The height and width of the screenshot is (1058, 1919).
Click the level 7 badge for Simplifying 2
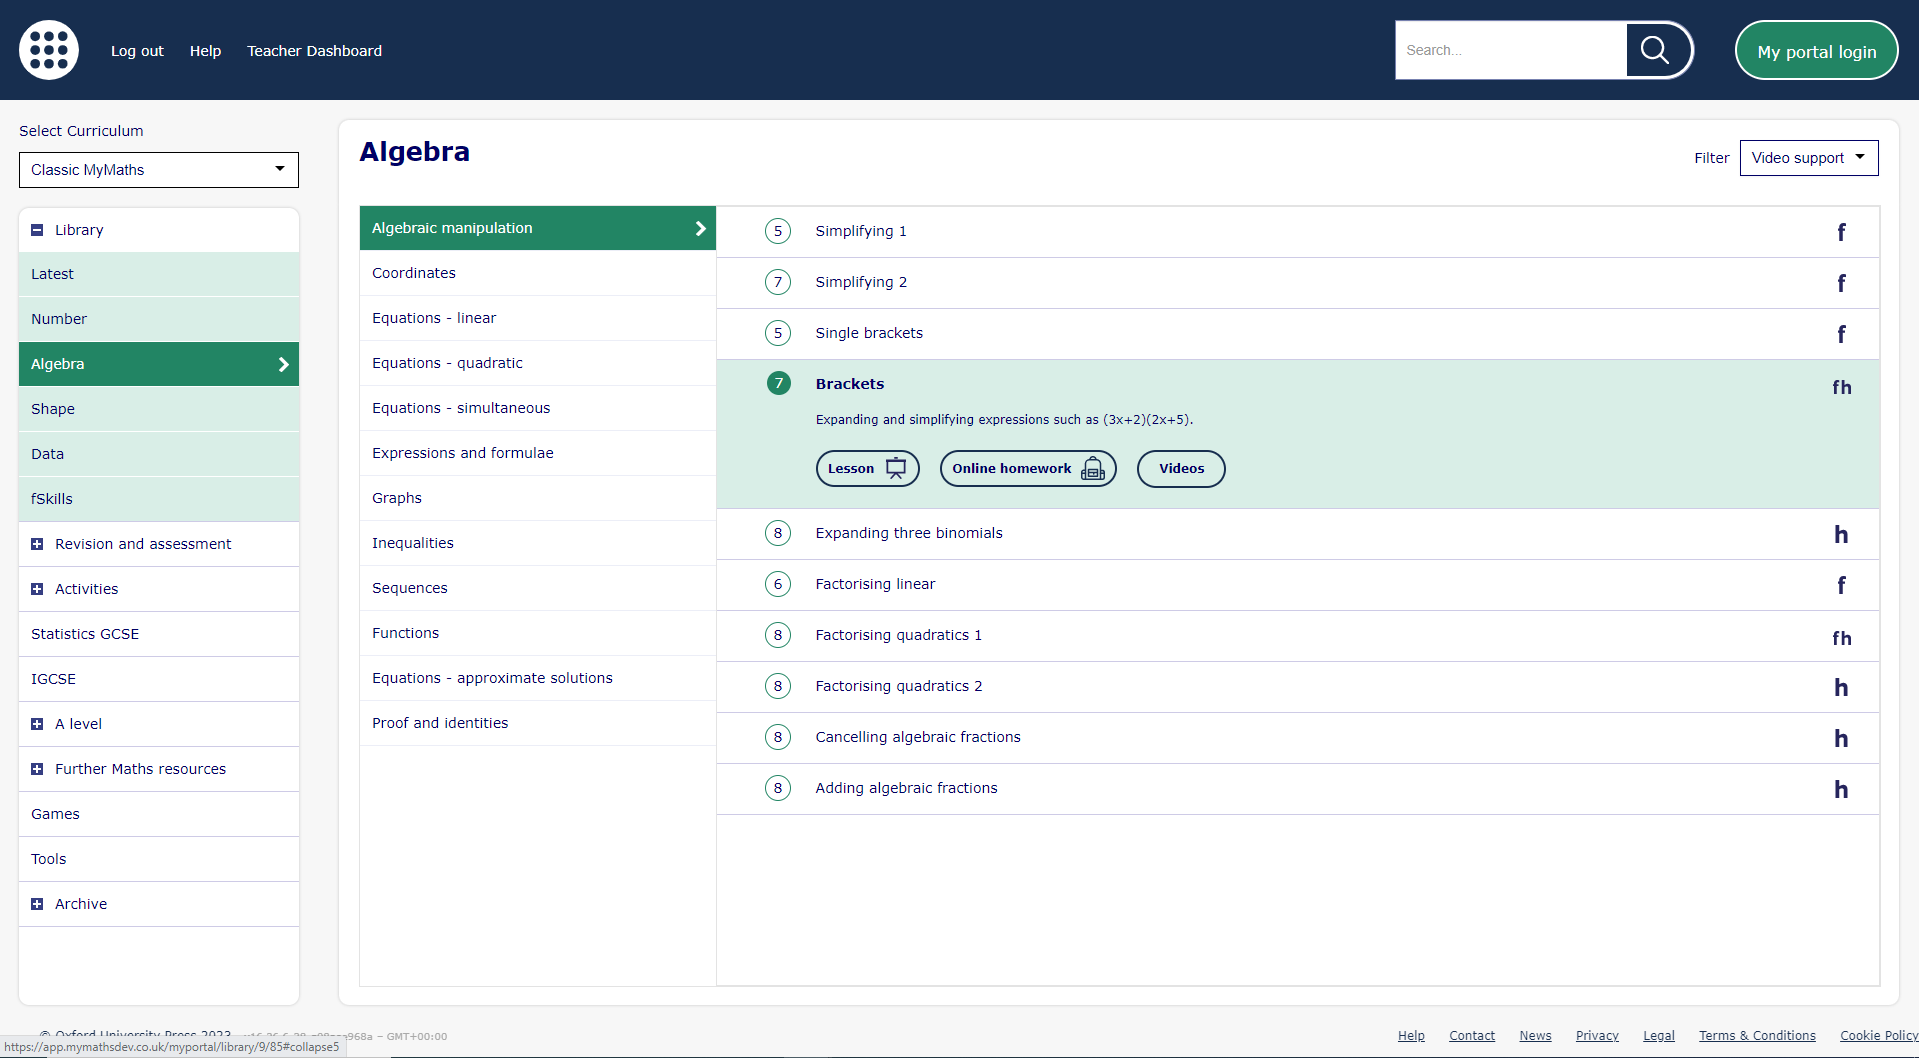(778, 282)
